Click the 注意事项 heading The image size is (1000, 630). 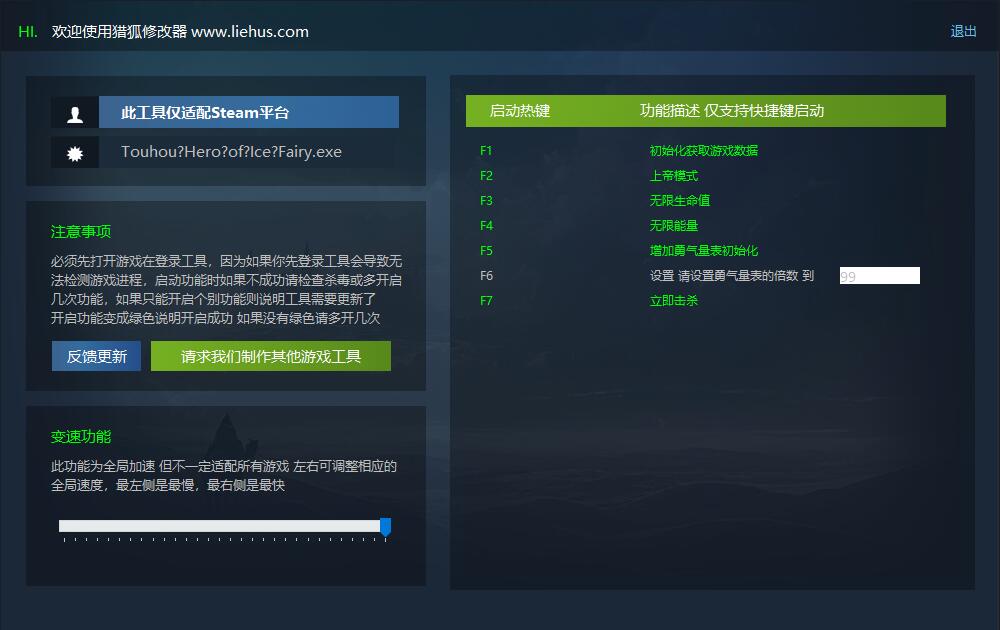80,231
